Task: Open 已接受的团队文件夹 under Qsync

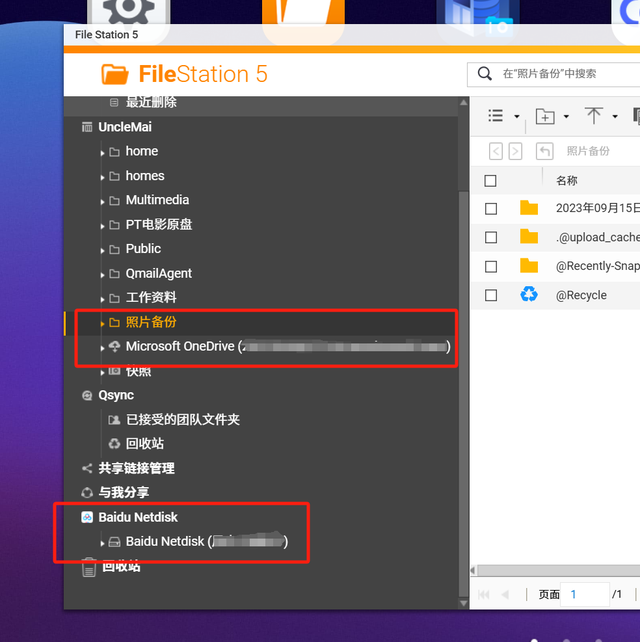Action: click(183, 419)
